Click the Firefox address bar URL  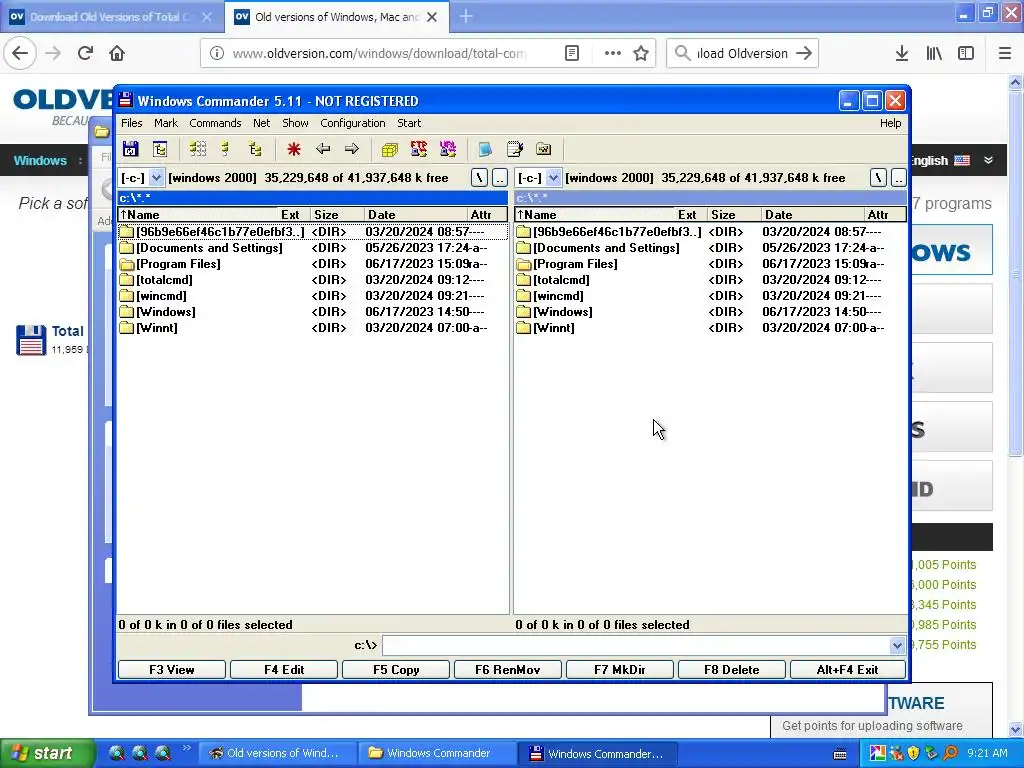tap(379, 54)
